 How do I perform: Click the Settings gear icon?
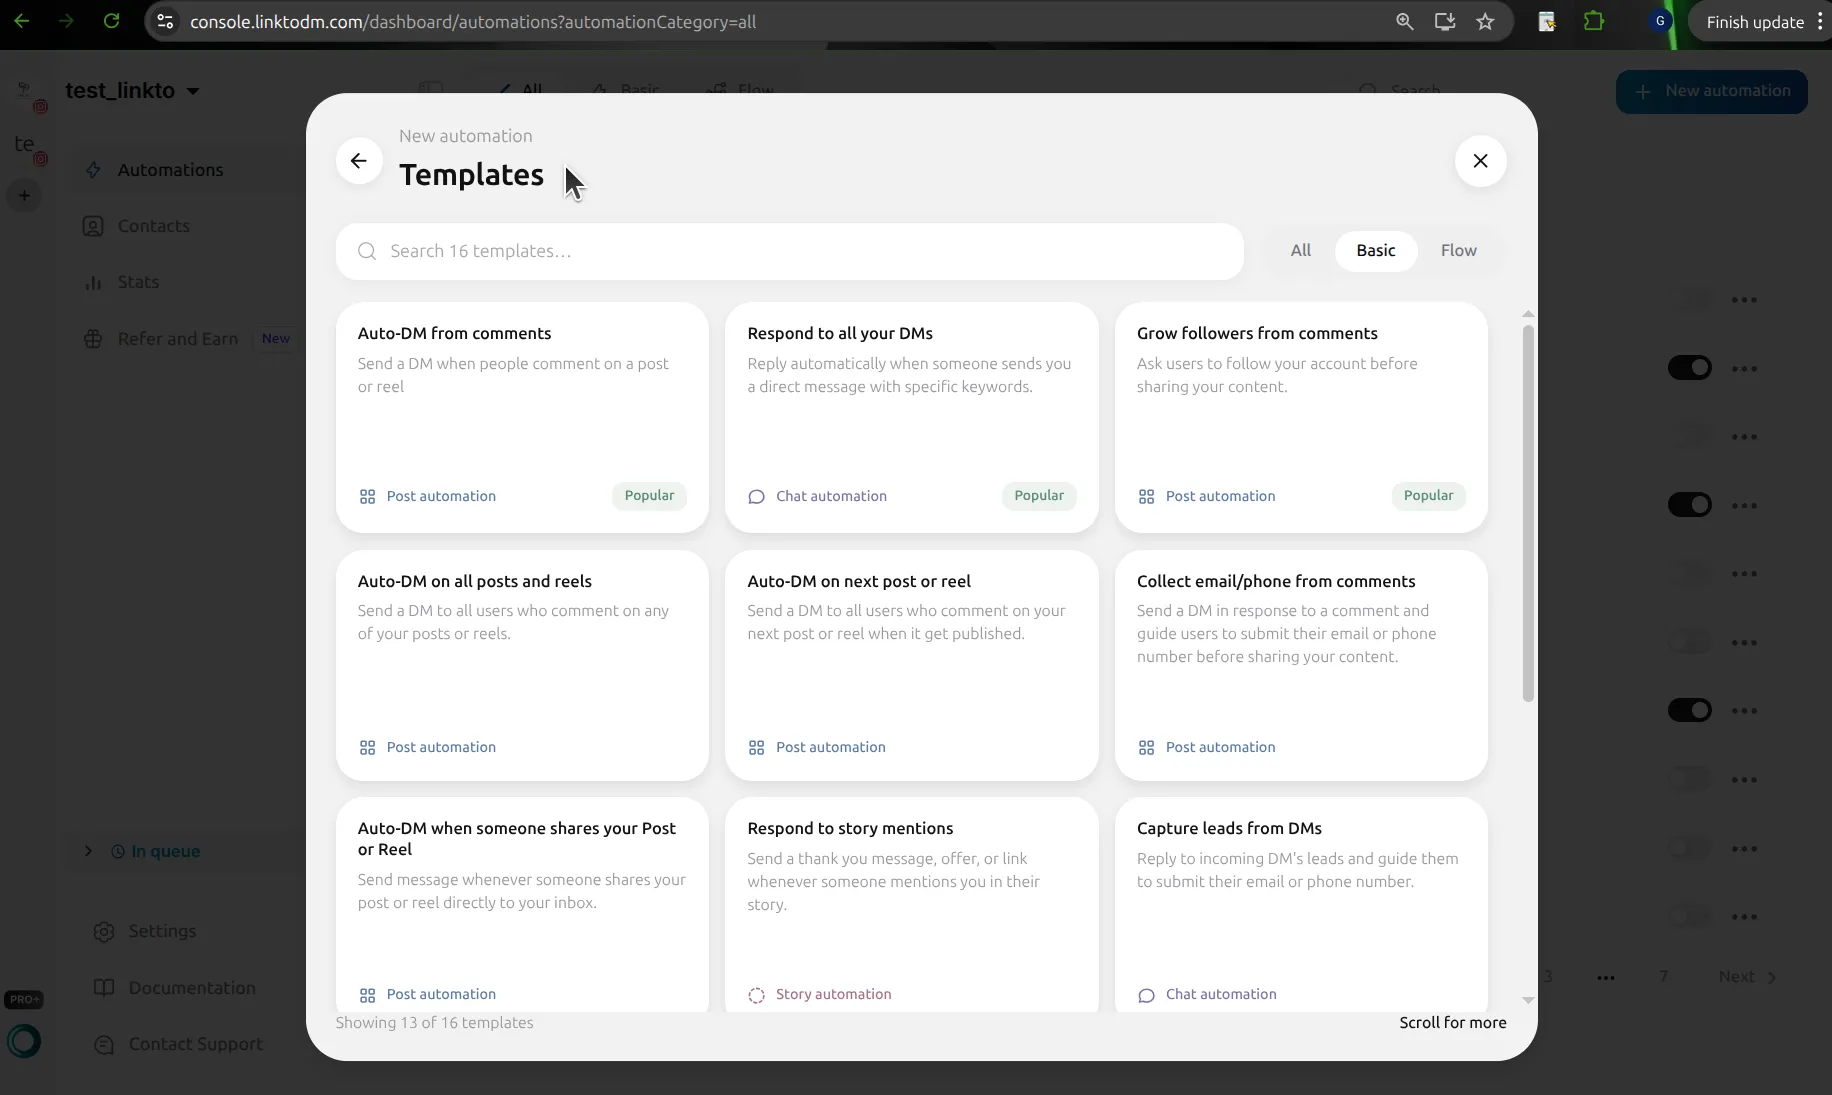point(103,932)
